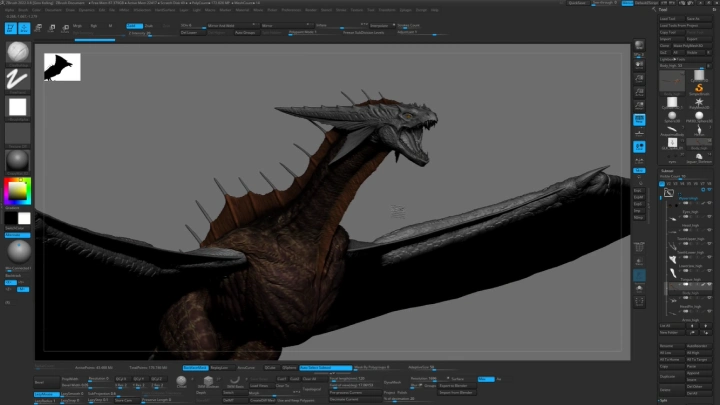Adjust the Z Intensity slider
The image size is (720, 405).
pyautogui.click(x=152, y=33)
